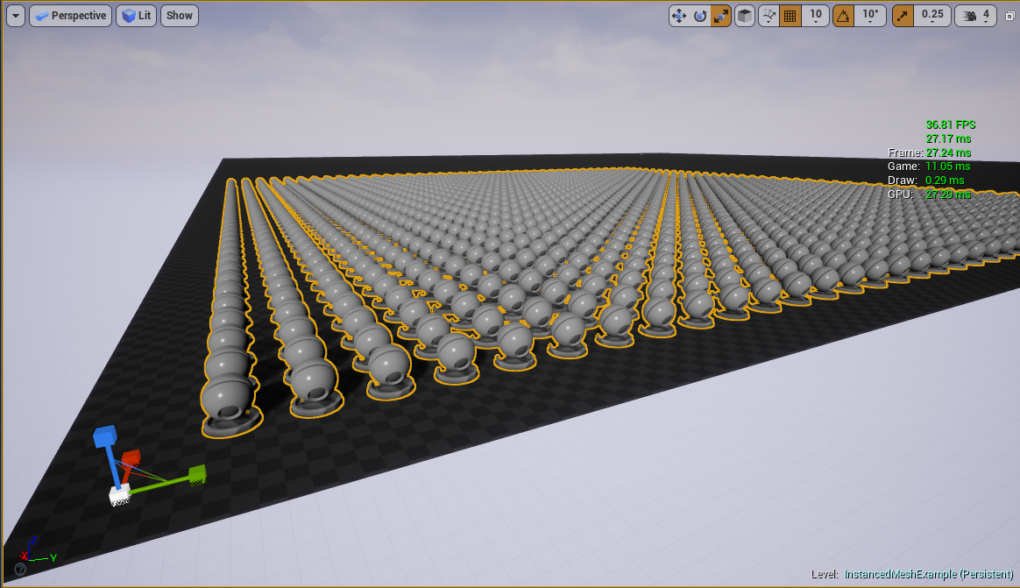The width and height of the screenshot is (1020, 588).
Task: Open the Lit view mode menu
Action: (x=136, y=16)
